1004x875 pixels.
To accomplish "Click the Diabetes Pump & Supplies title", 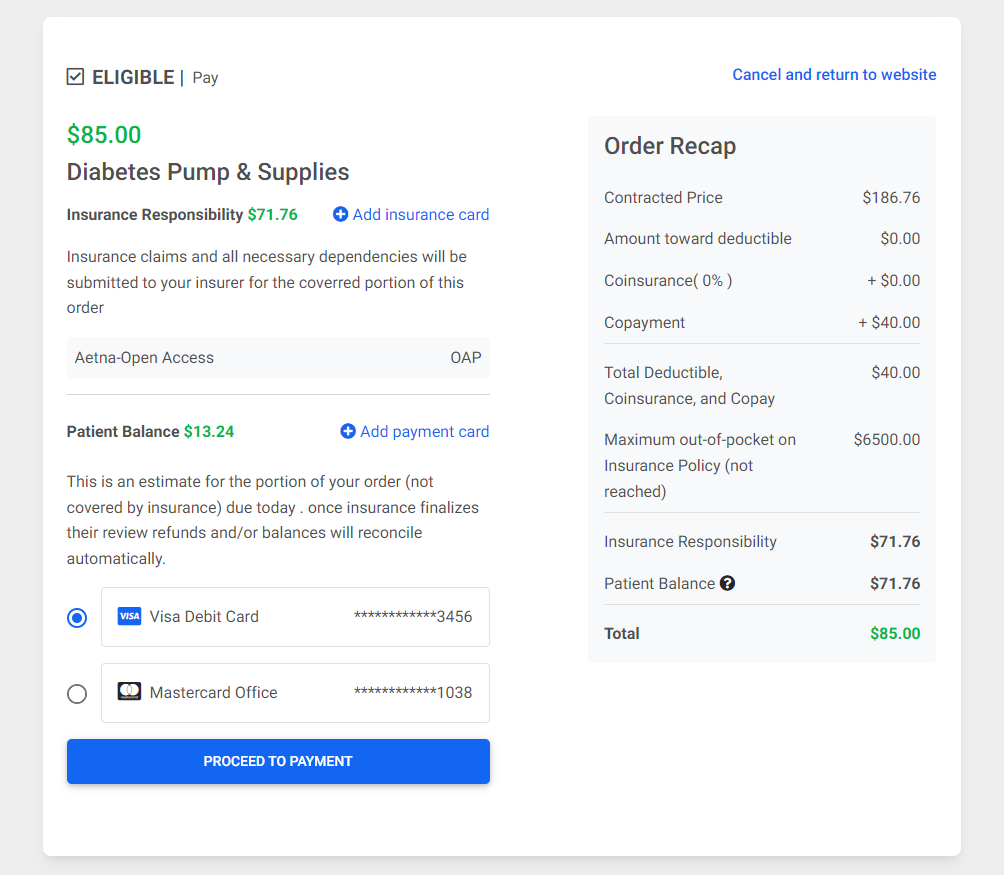I will click(x=207, y=171).
